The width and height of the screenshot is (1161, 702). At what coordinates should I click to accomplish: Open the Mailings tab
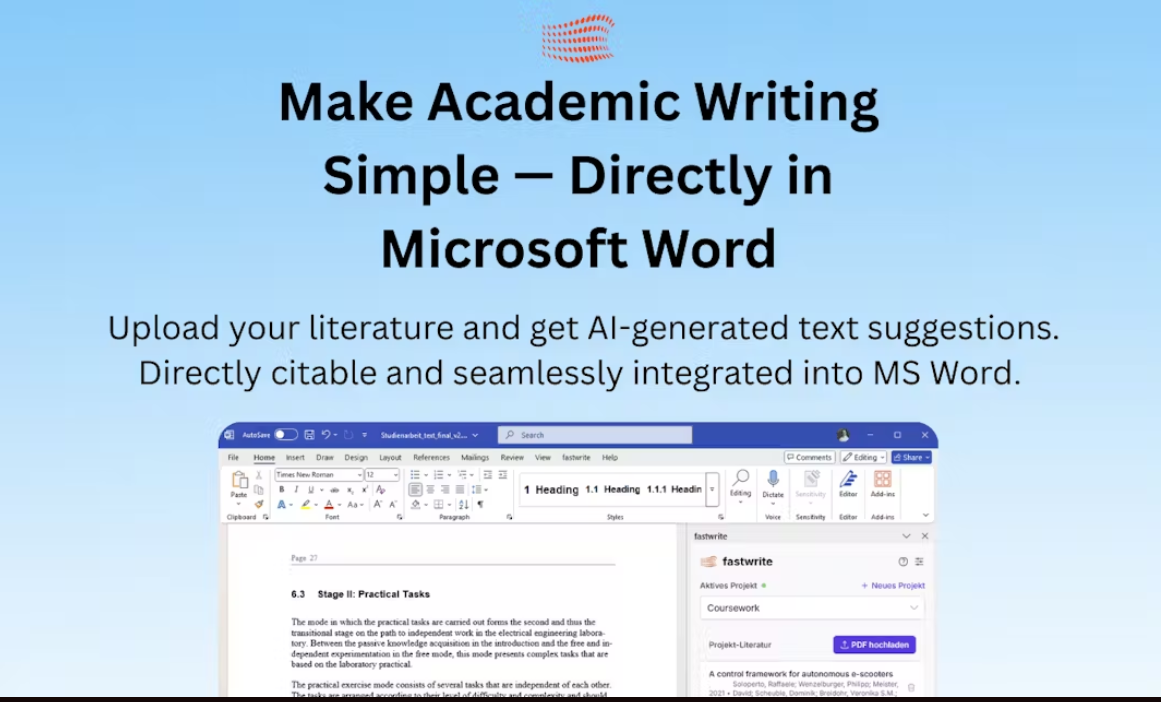[x=475, y=458]
